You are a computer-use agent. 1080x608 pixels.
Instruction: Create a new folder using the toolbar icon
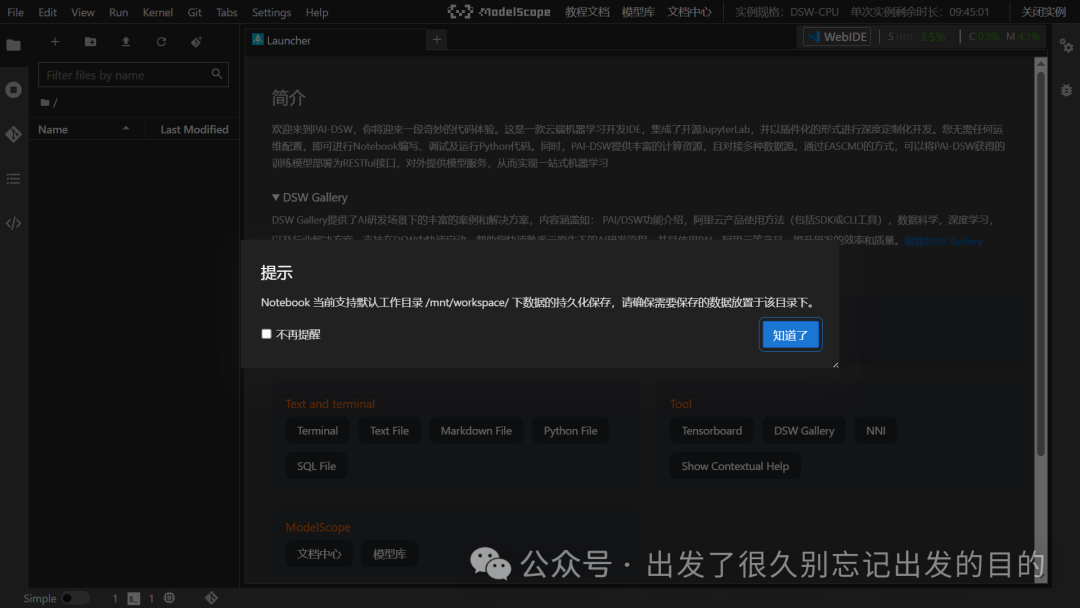89,41
